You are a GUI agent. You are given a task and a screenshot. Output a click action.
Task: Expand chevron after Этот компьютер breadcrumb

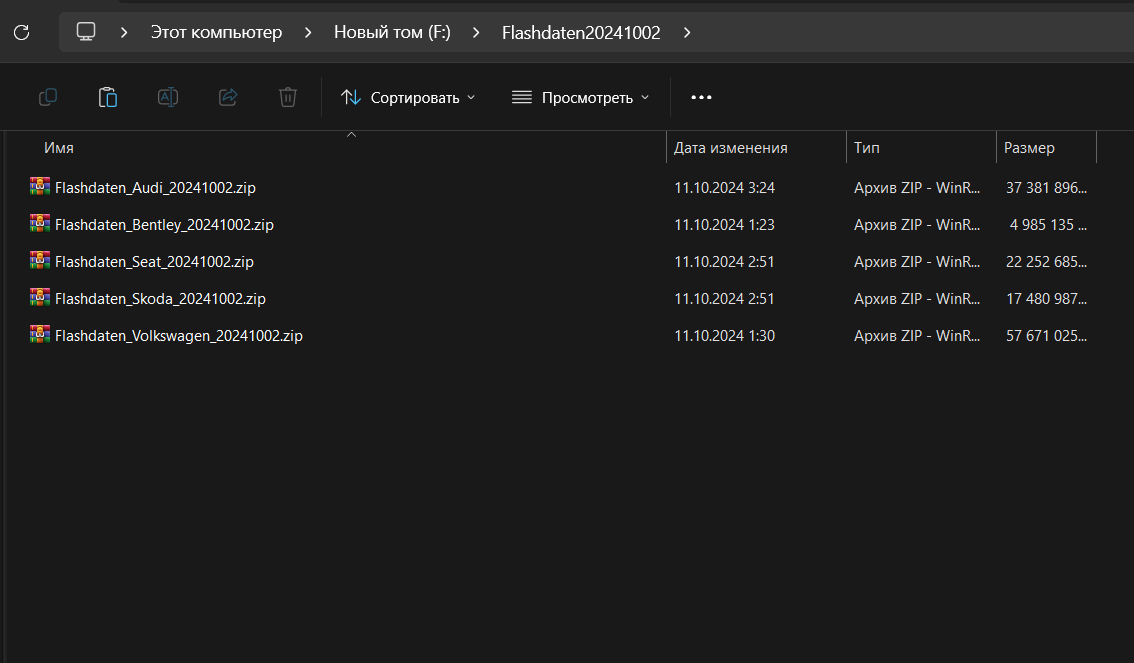307,32
